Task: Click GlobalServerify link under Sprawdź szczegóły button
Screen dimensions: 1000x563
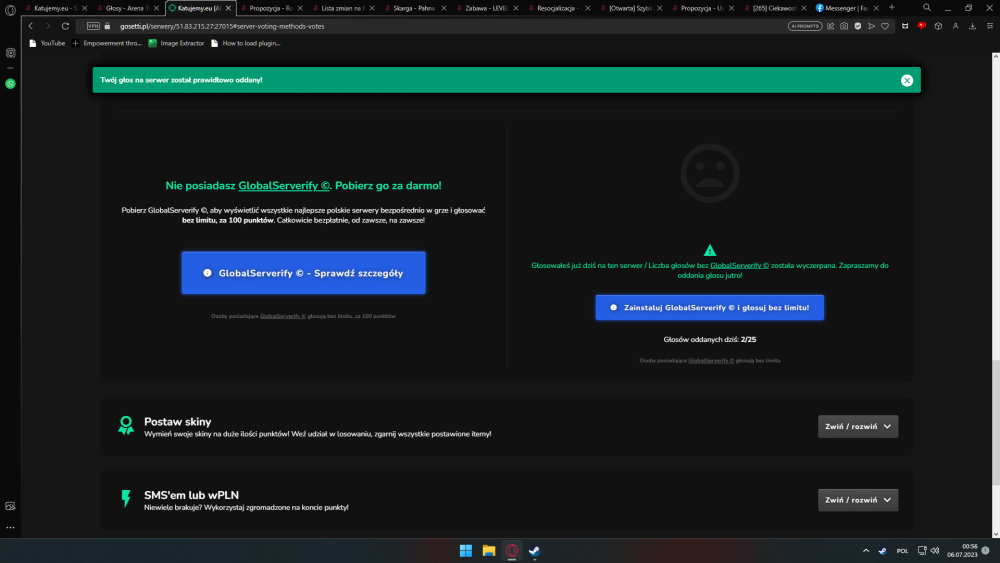Action: pyautogui.click(x=283, y=316)
